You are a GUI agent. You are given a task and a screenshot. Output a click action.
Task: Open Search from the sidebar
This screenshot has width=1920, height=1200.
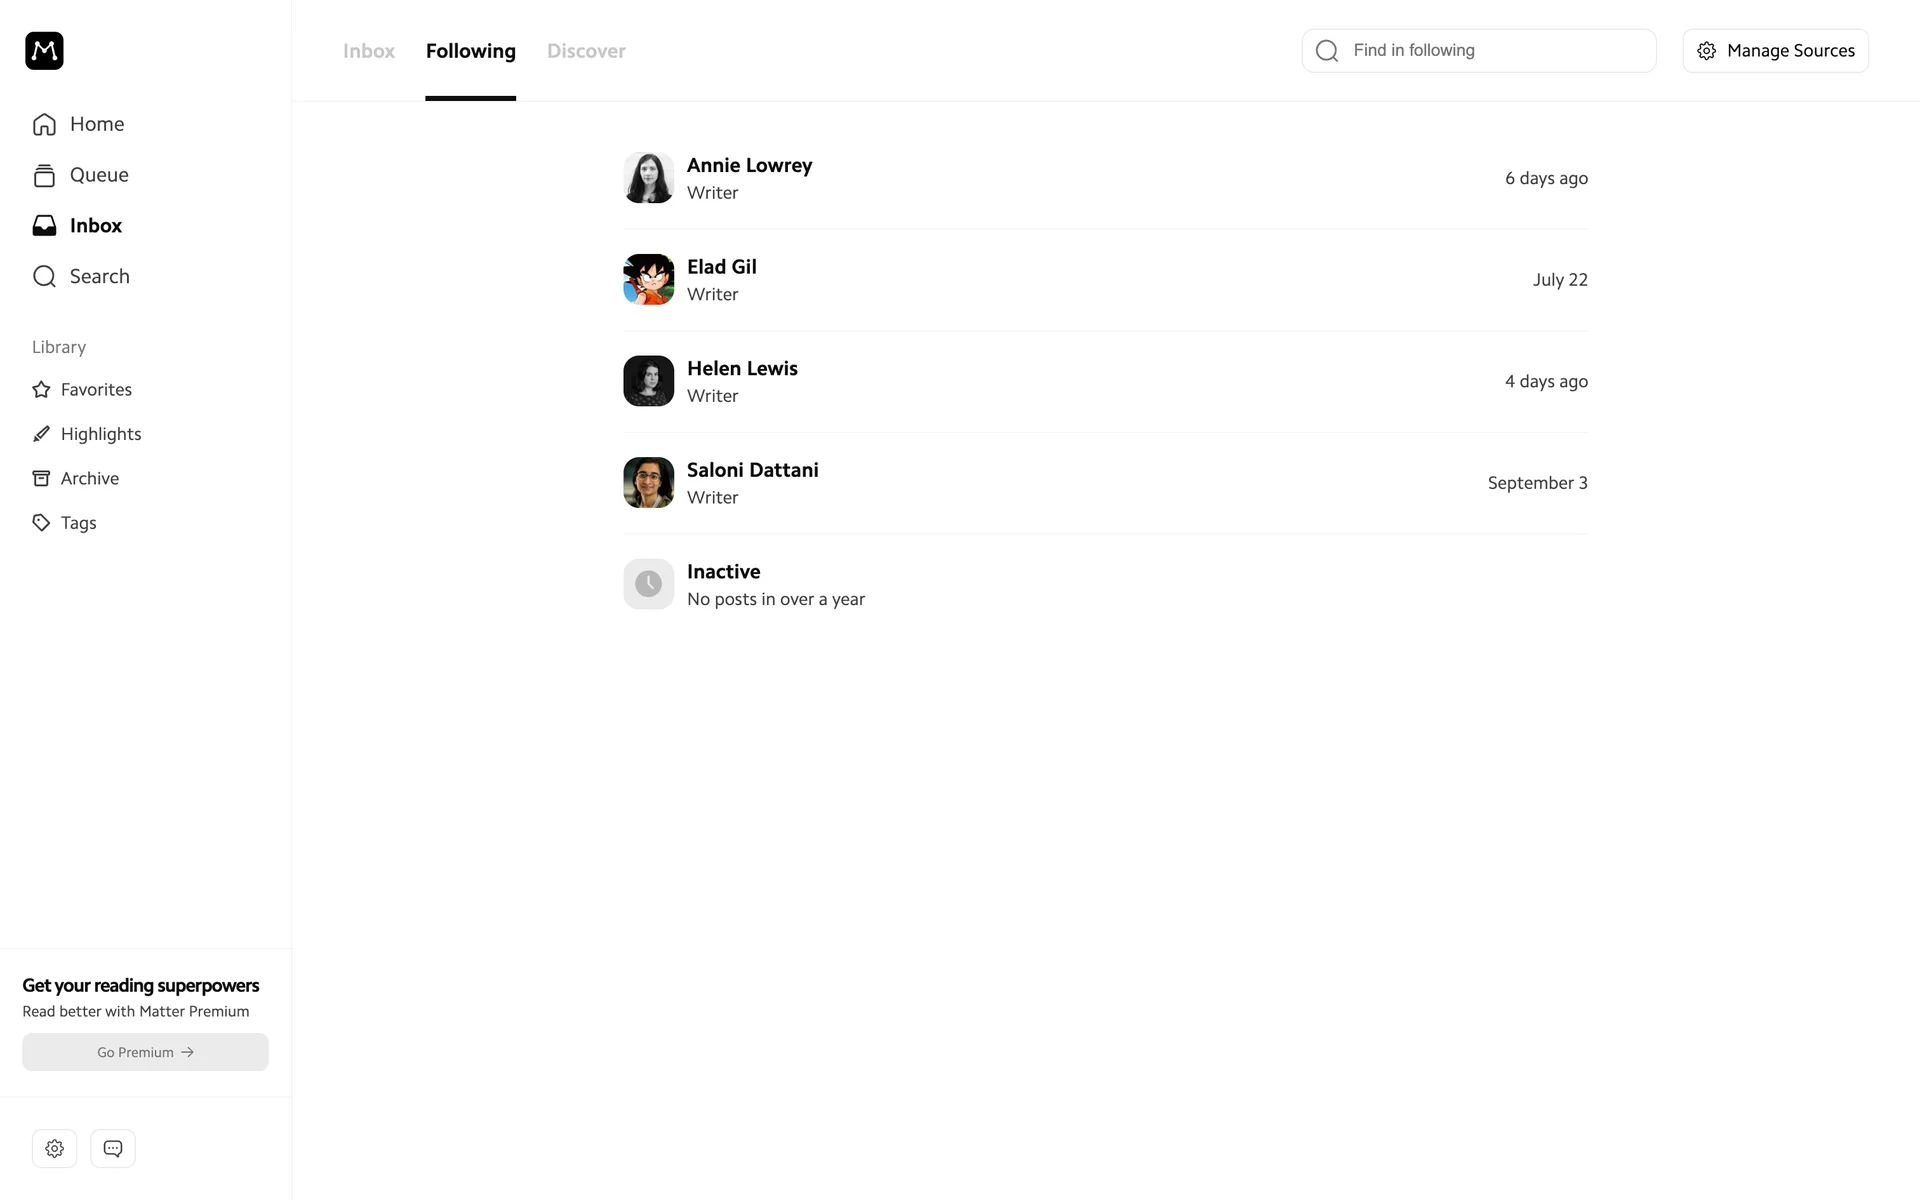click(x=99, y=276)
